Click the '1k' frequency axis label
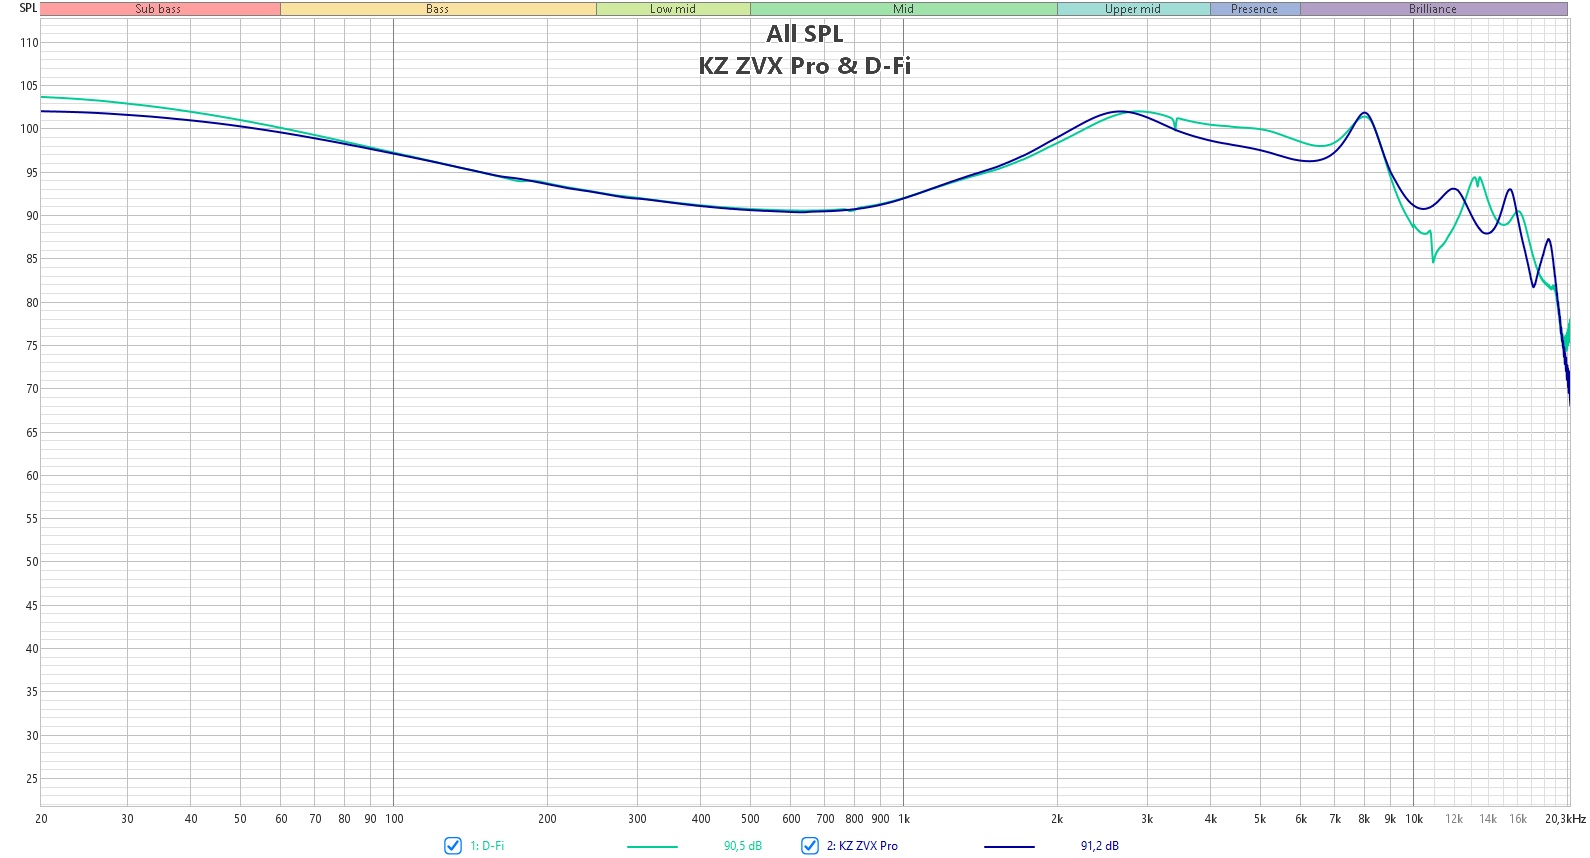 904,819
